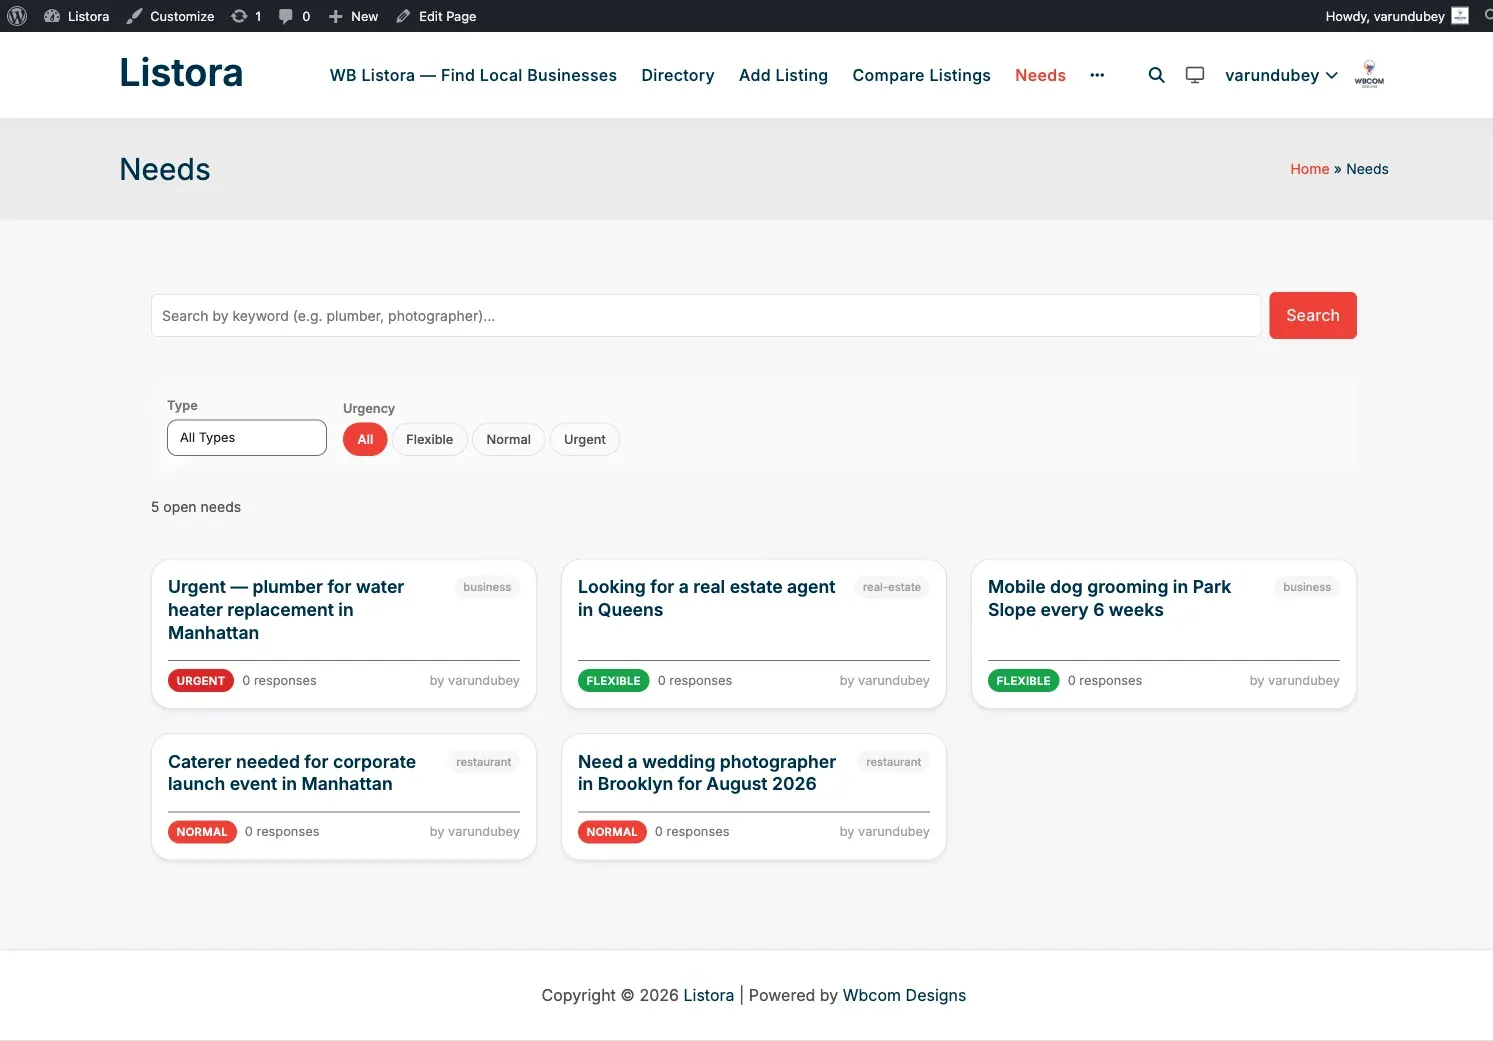Screen dimensions: 1493x1041
Task: Click the admin bar user avatar
Action: (1460, 16)
